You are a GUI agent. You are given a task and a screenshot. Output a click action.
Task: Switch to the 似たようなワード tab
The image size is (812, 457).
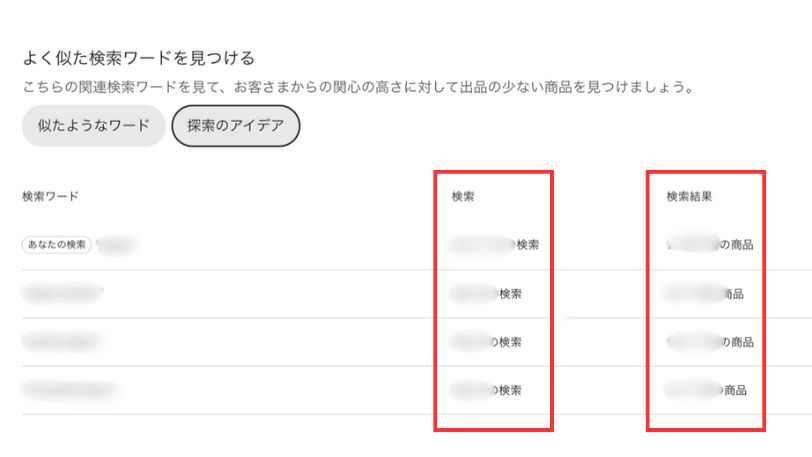pos(93,126)
